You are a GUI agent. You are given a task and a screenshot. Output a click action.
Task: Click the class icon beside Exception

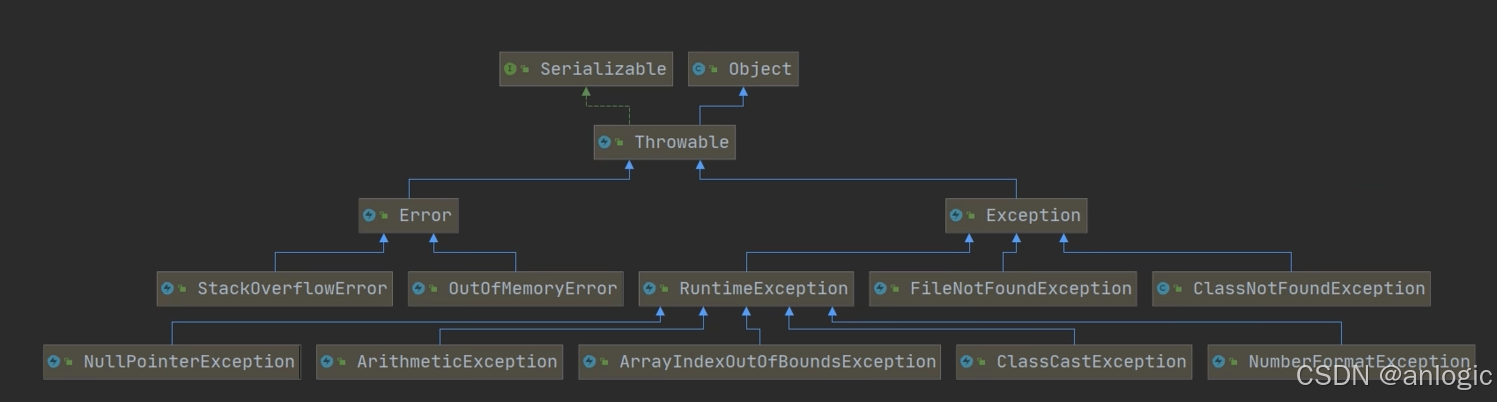coord(957,215)
